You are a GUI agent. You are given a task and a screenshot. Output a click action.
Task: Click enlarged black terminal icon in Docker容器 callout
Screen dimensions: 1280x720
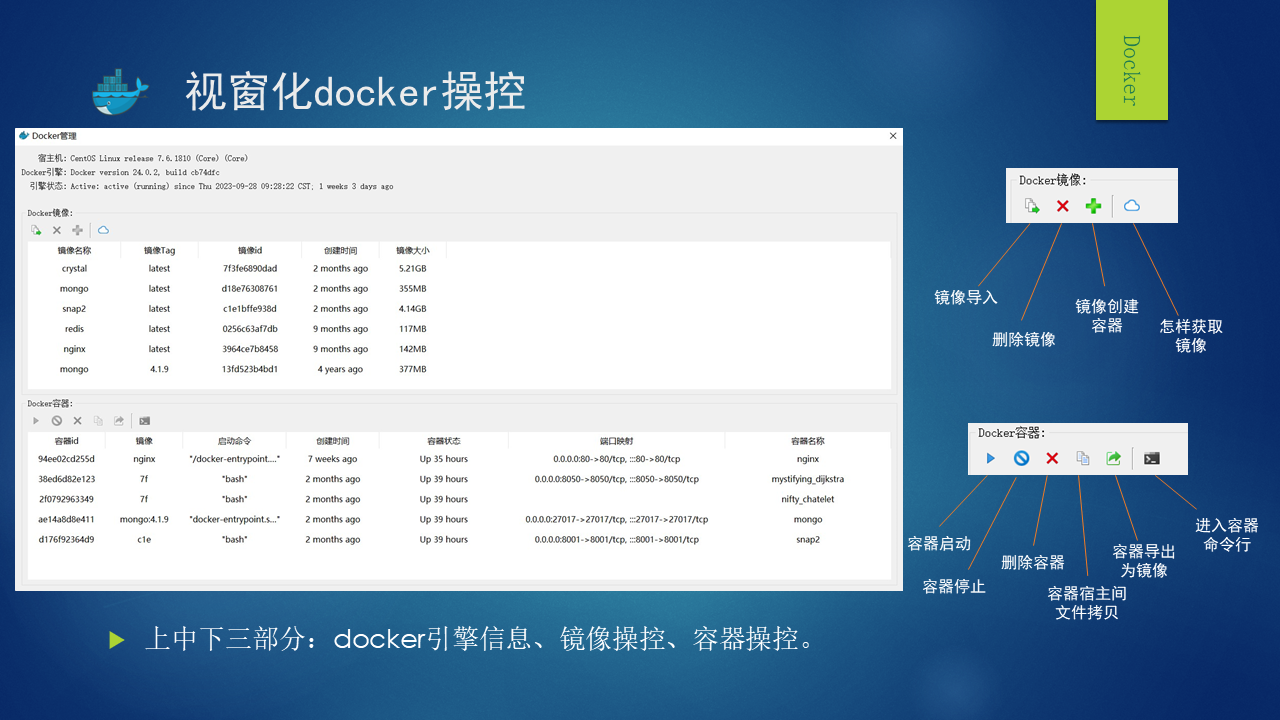point(1152,458)
